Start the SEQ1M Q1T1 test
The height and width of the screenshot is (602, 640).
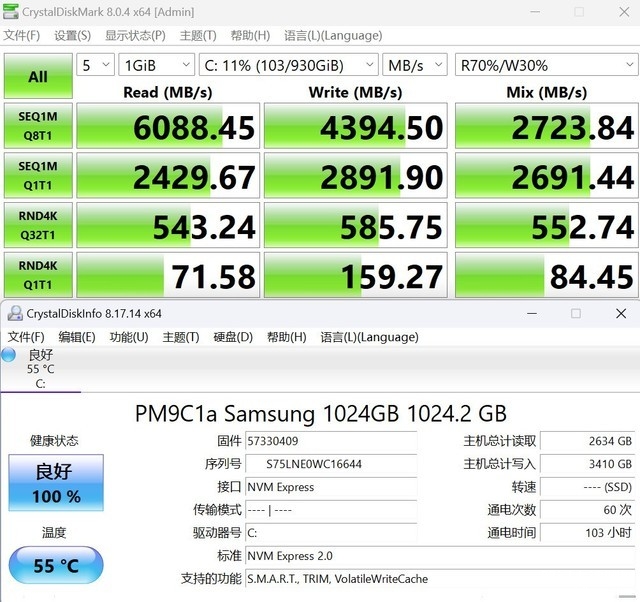38,175
